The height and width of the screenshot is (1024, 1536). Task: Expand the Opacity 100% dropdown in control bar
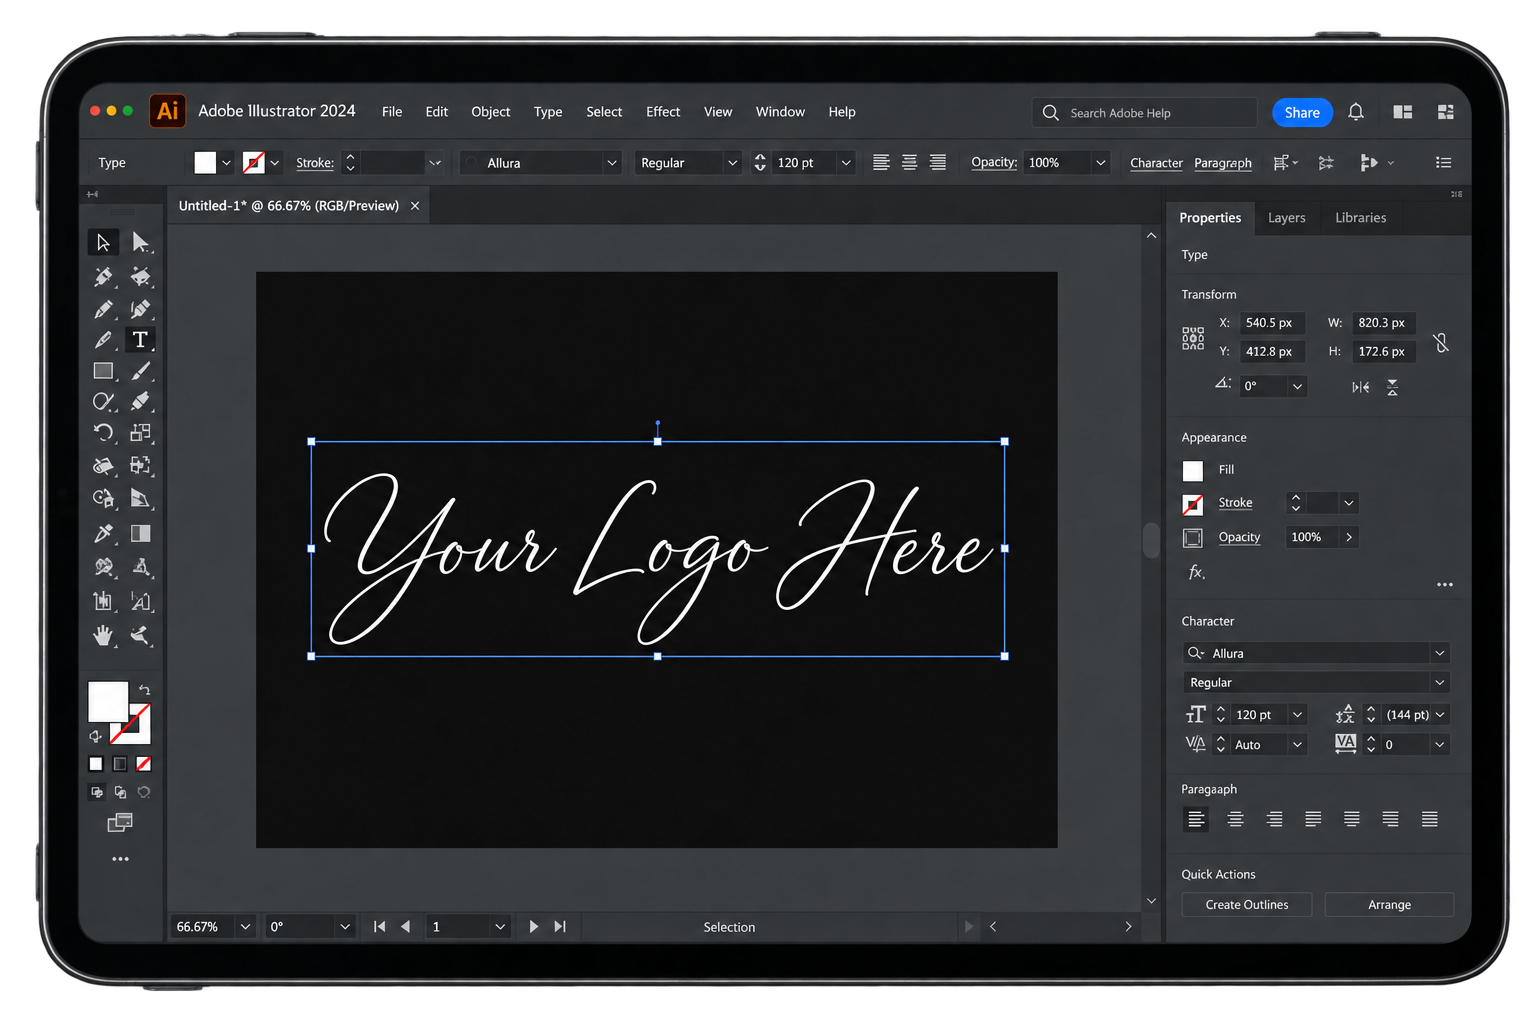pyautogui.click(x=1101, y=162)
